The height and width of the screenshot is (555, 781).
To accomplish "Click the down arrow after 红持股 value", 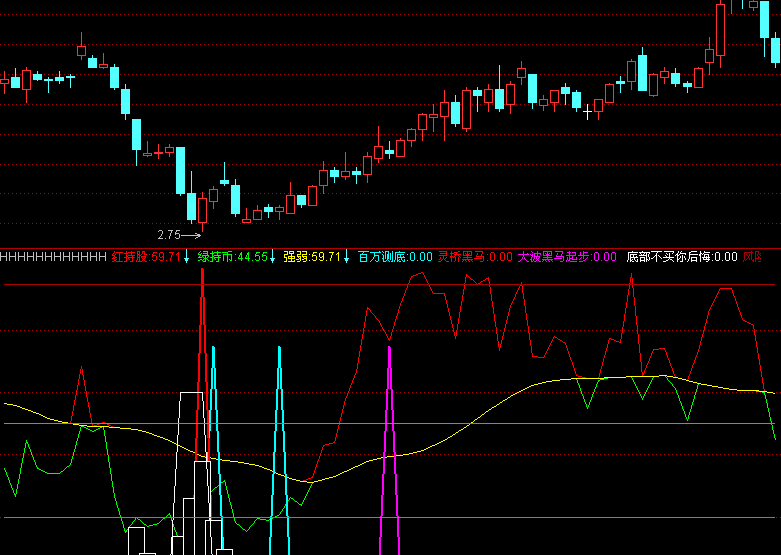I will coord(187,257).
